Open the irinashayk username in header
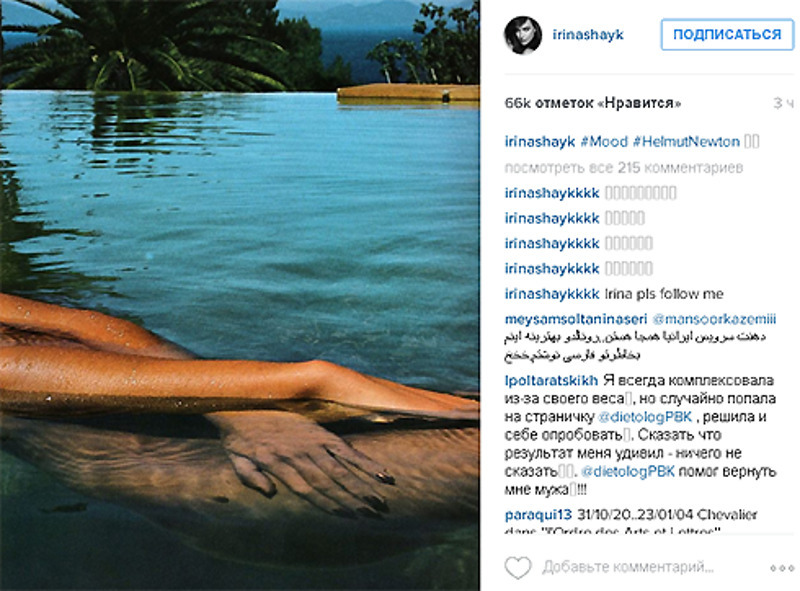 pos(588,35)
